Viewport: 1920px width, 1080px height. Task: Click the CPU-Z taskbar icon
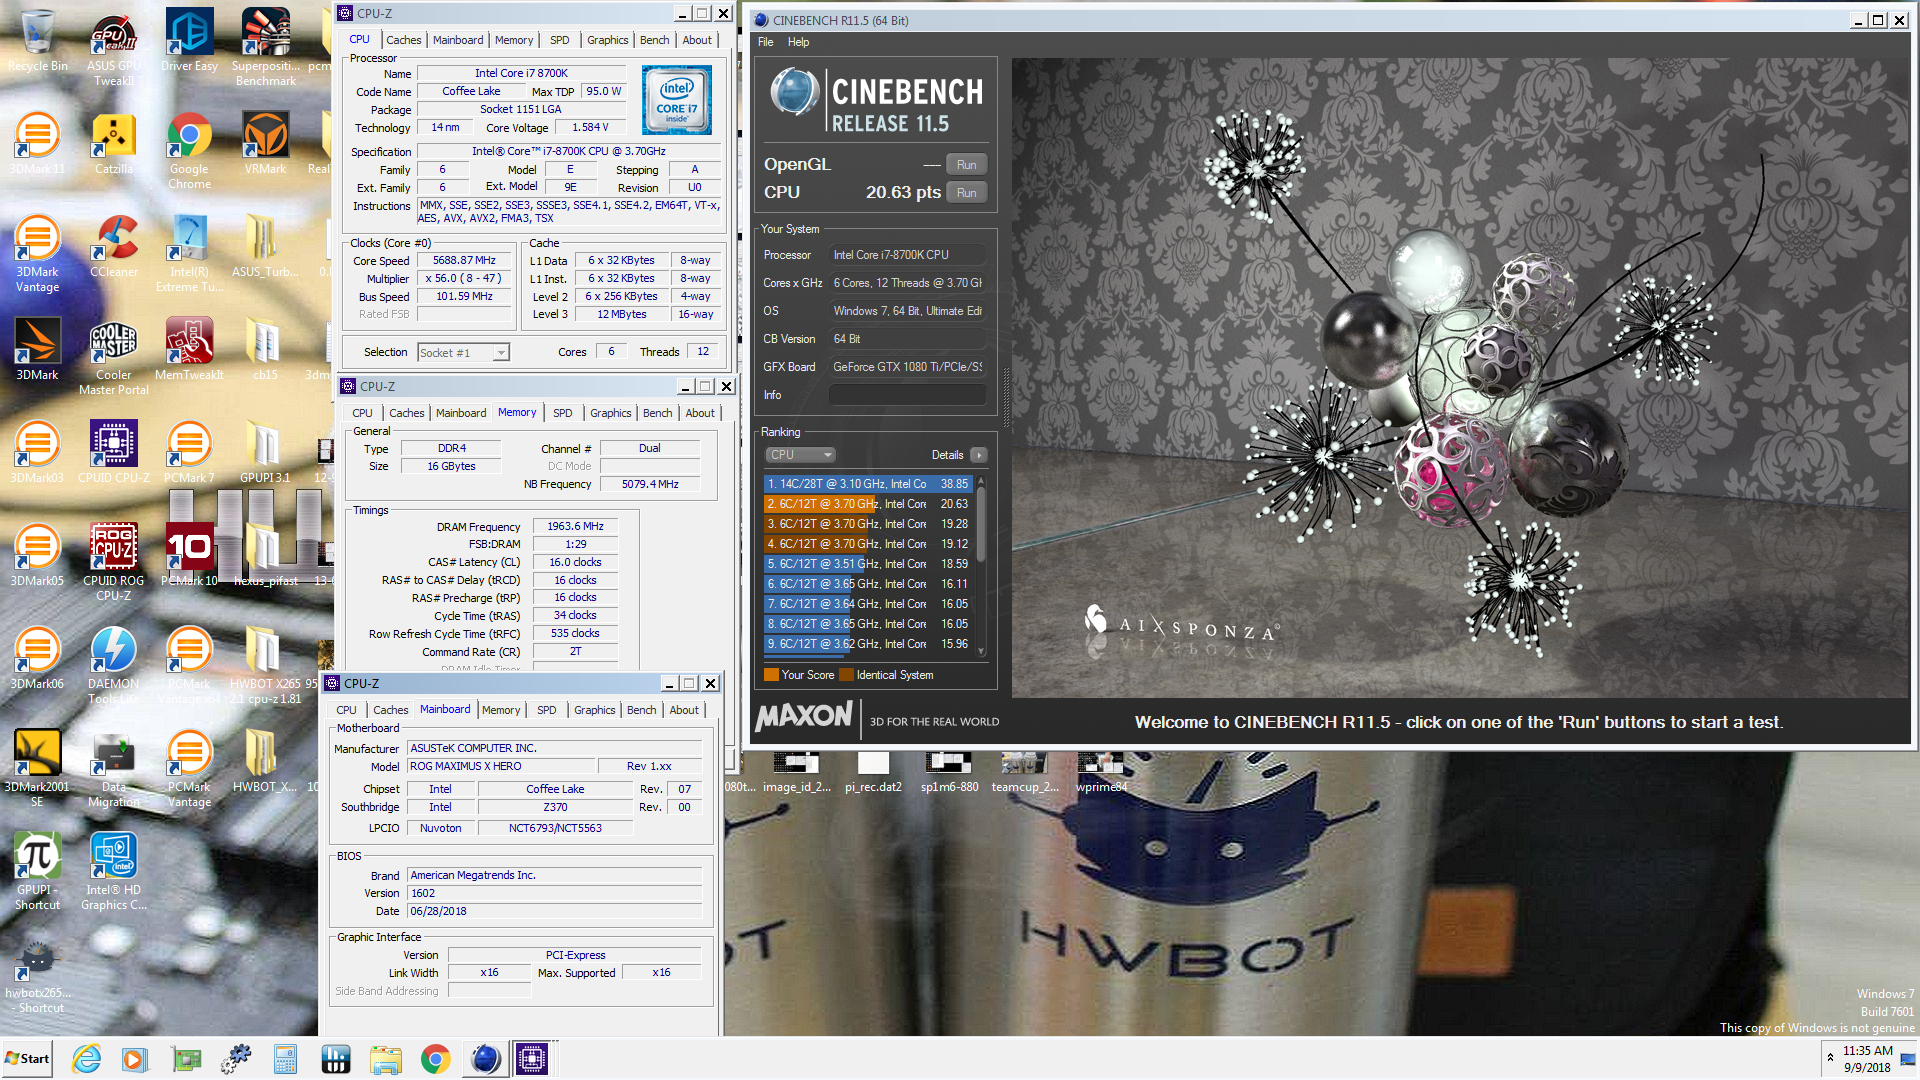[x=532, y=1059]
